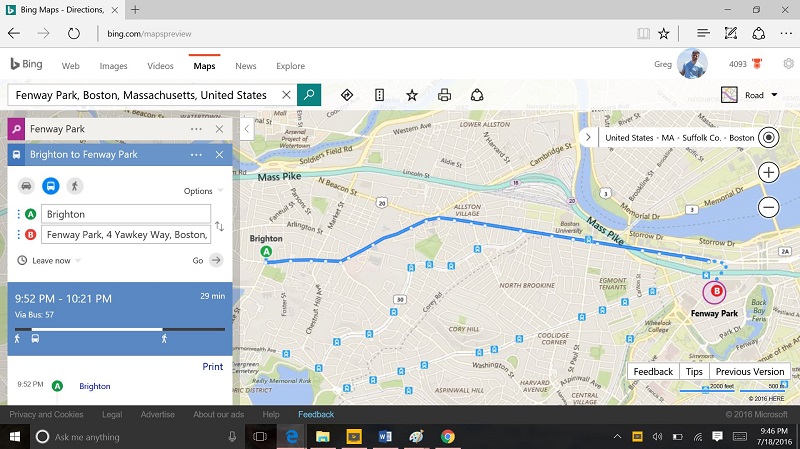Click the Fenway Park destination field
This screenshot has height=449, width=800.
click(x=126, y=235)
